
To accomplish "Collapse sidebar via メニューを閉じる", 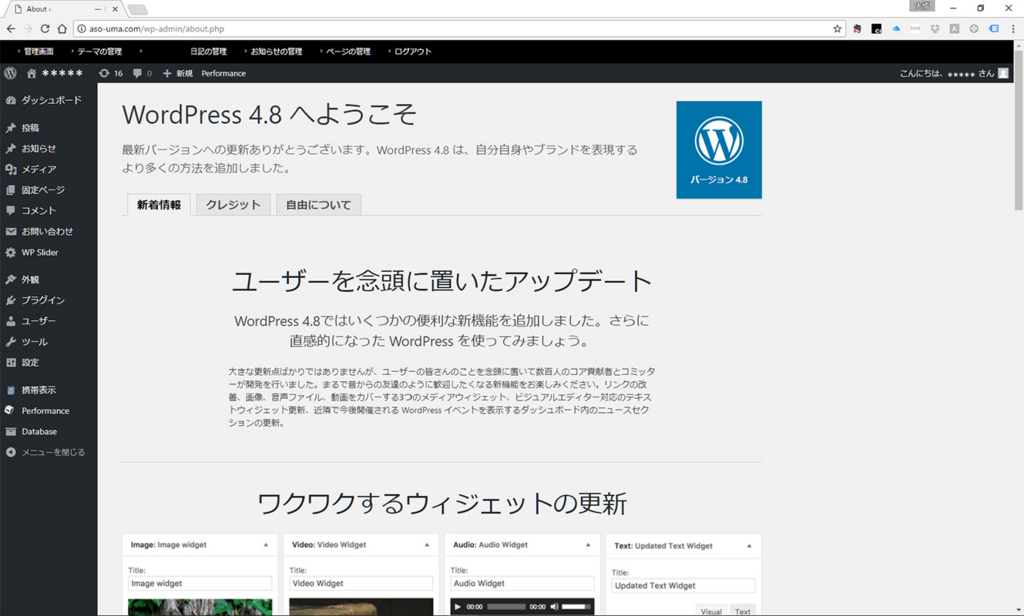I will pos(48,452).
